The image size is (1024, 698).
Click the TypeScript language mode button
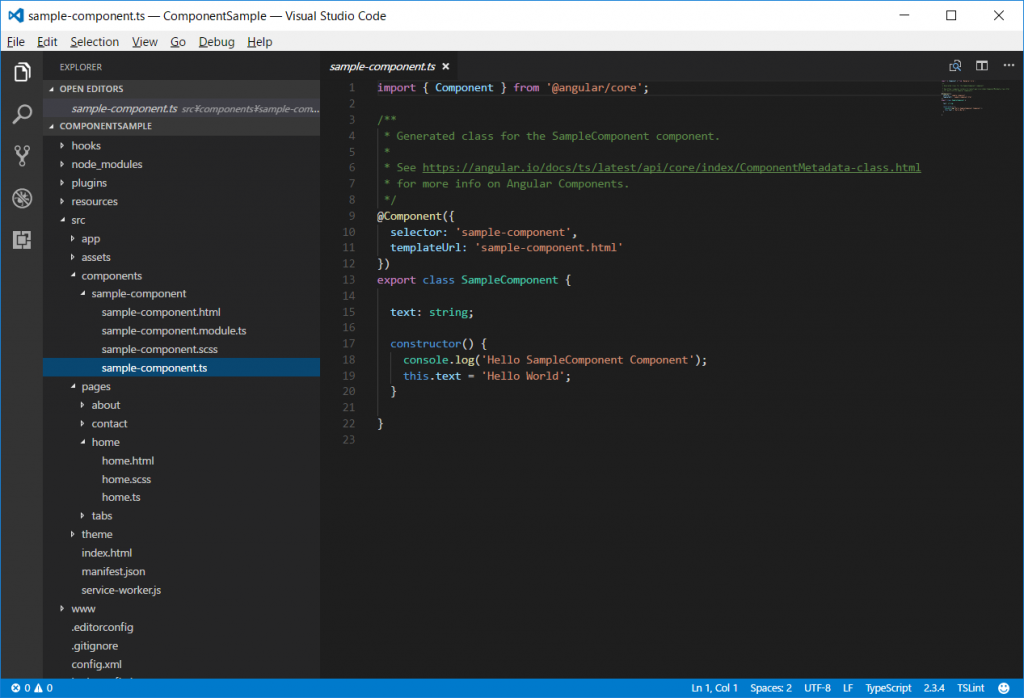tap(888, 688)
